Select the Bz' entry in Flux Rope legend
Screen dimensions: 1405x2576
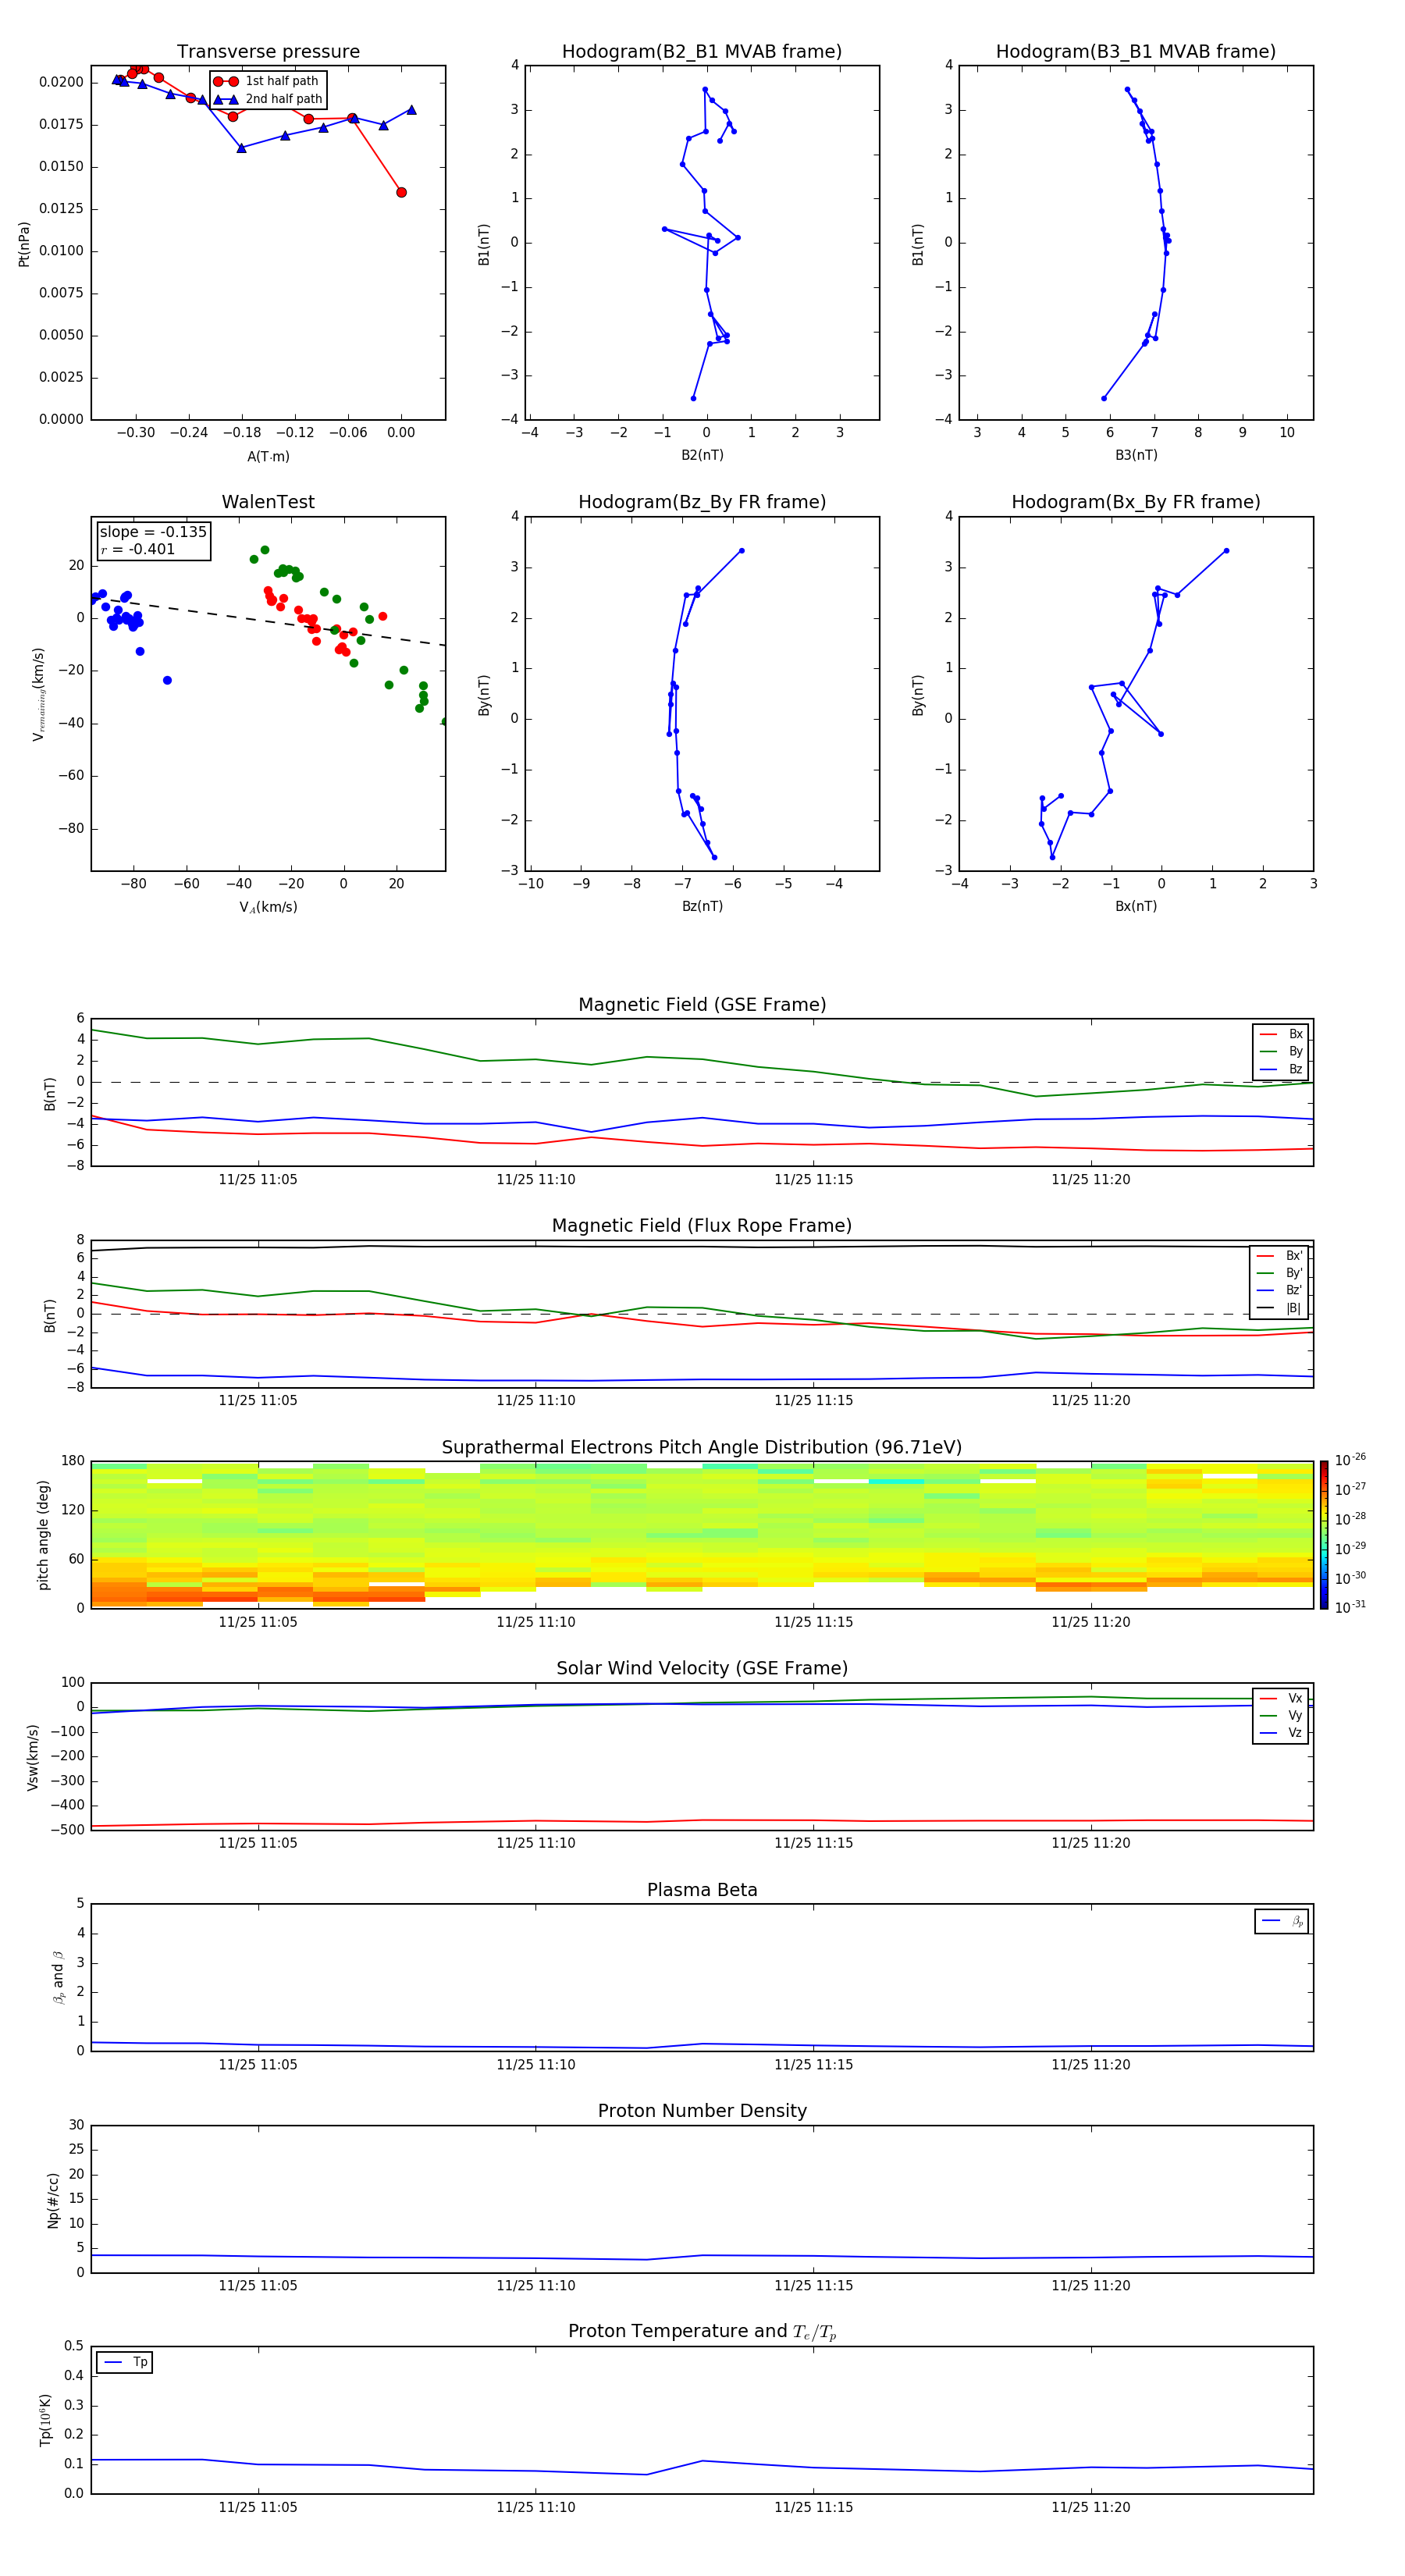click(x=1279, y=1290)
